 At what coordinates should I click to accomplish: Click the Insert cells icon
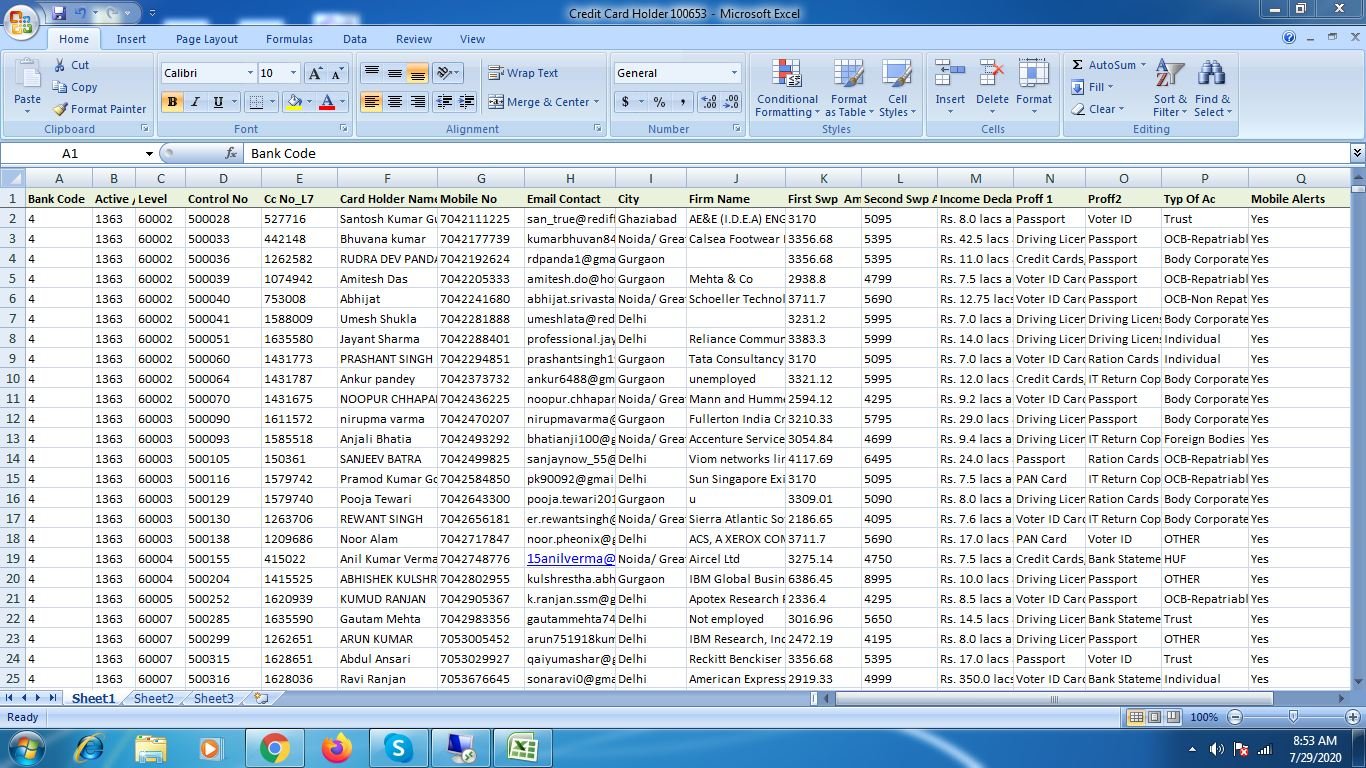[950, 74]
